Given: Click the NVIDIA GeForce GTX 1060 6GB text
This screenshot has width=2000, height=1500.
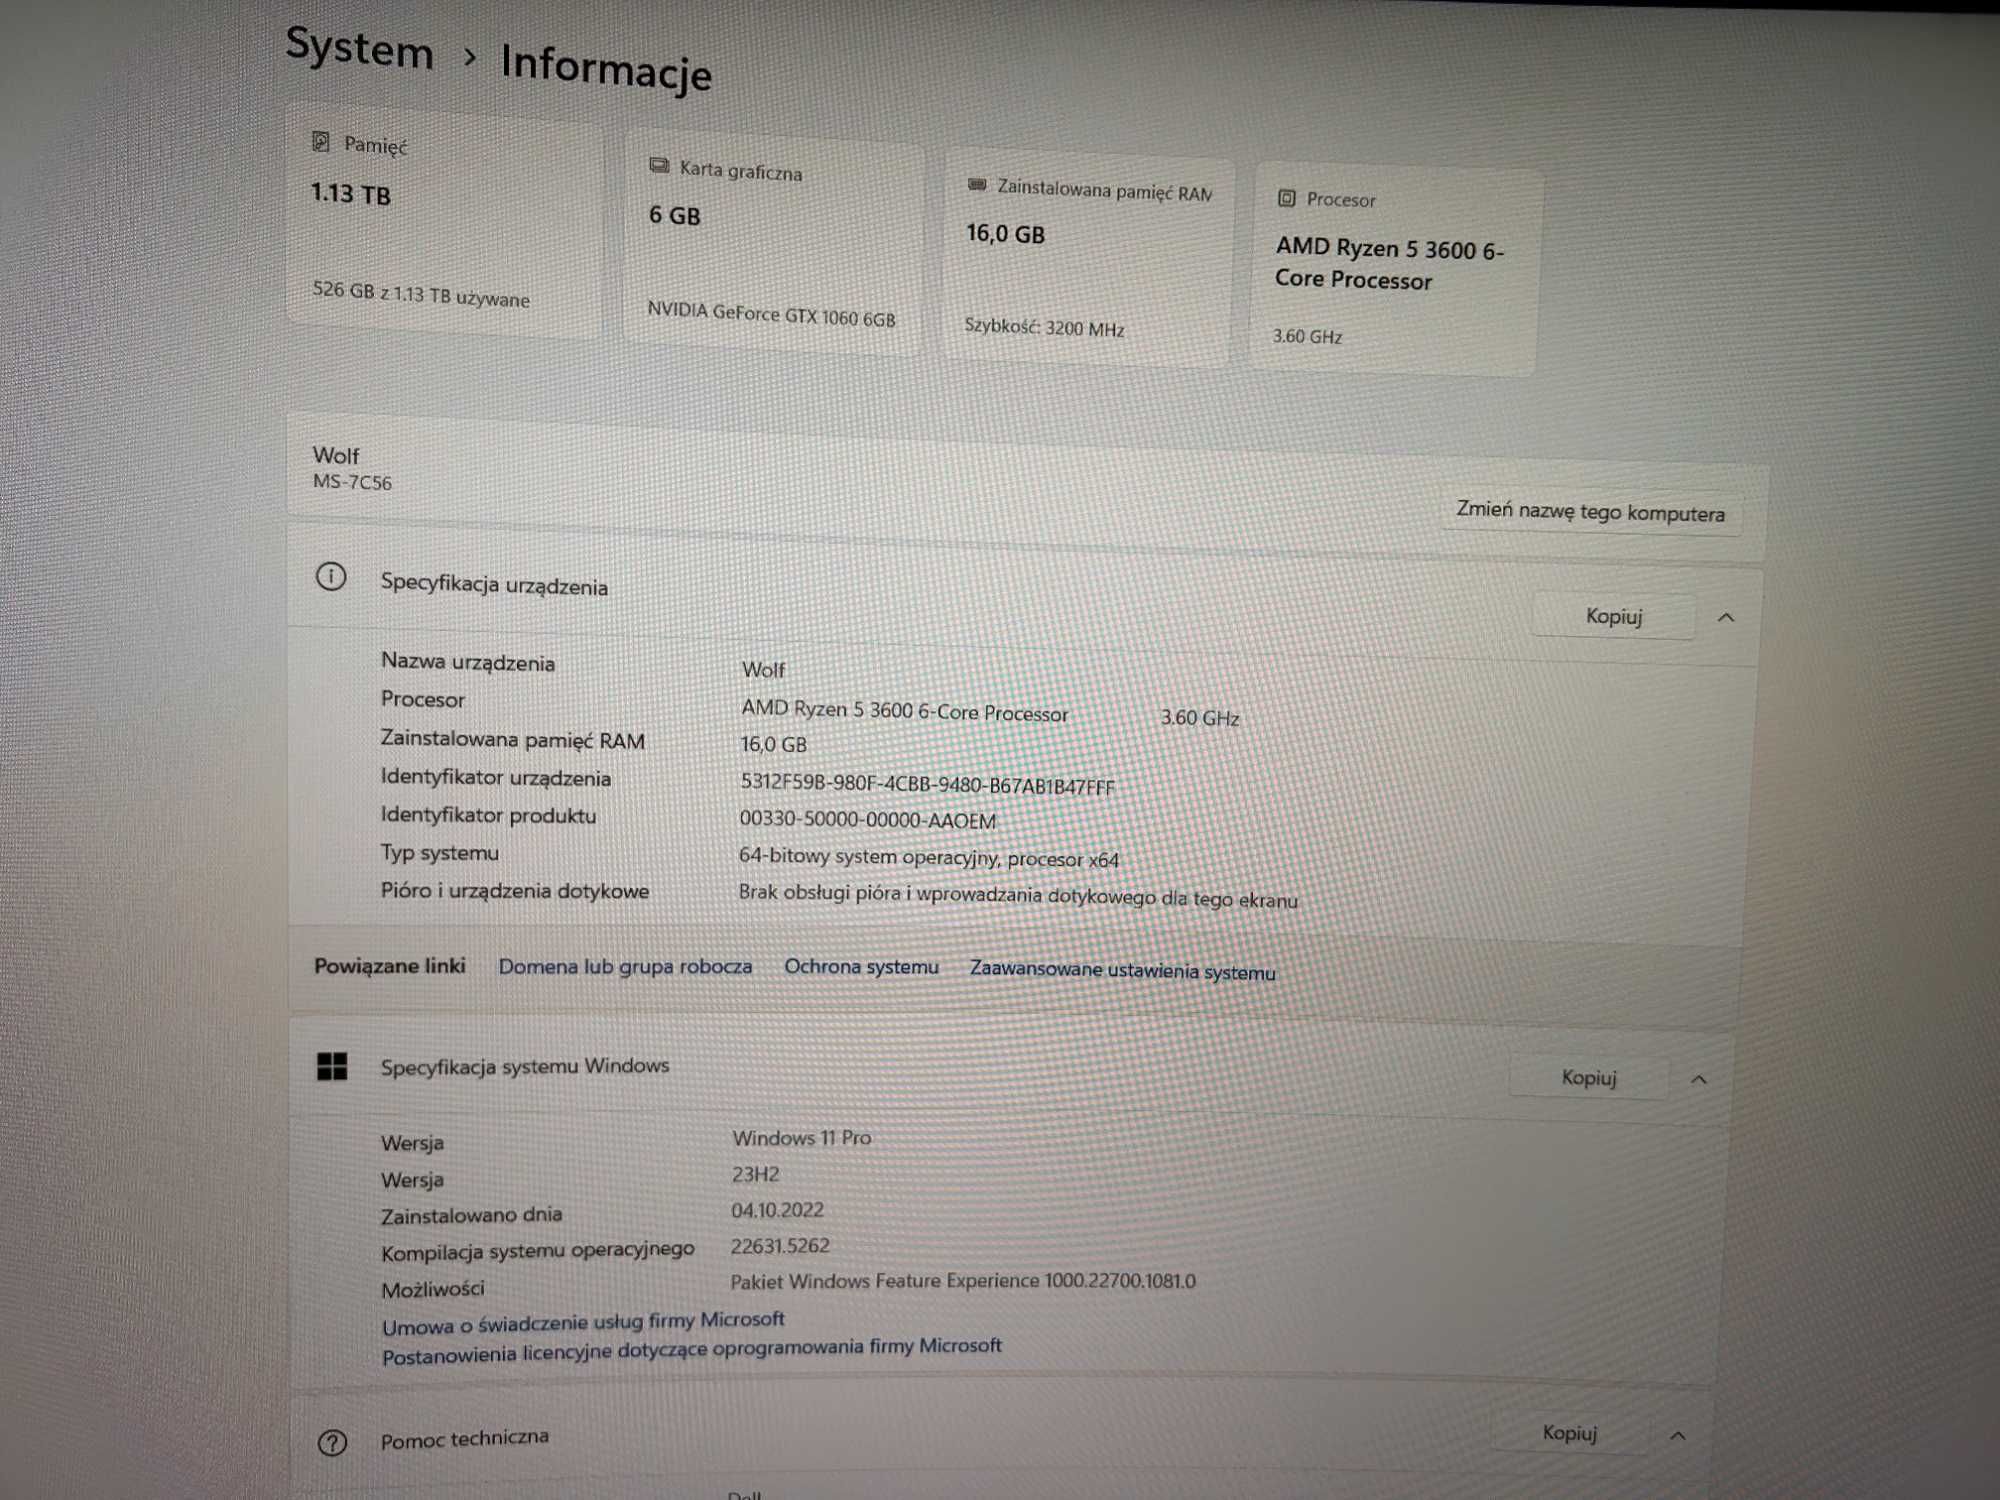Looking at the screenshot, I should click(771, 314).
